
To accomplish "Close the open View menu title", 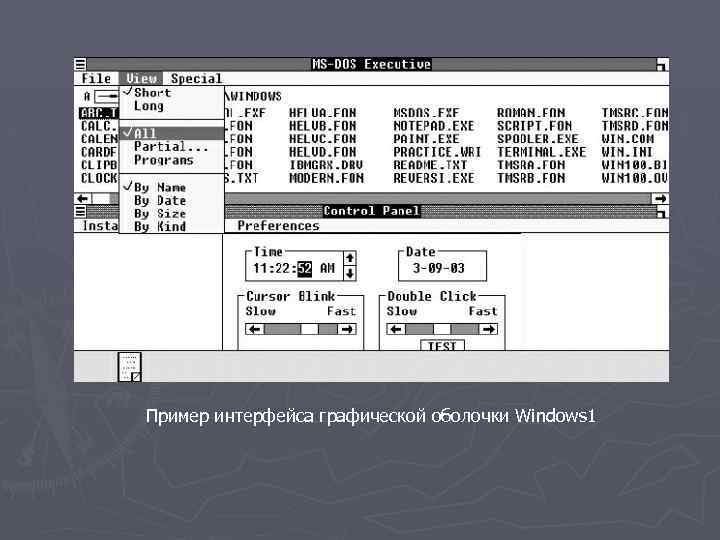I will pos(141,79).
